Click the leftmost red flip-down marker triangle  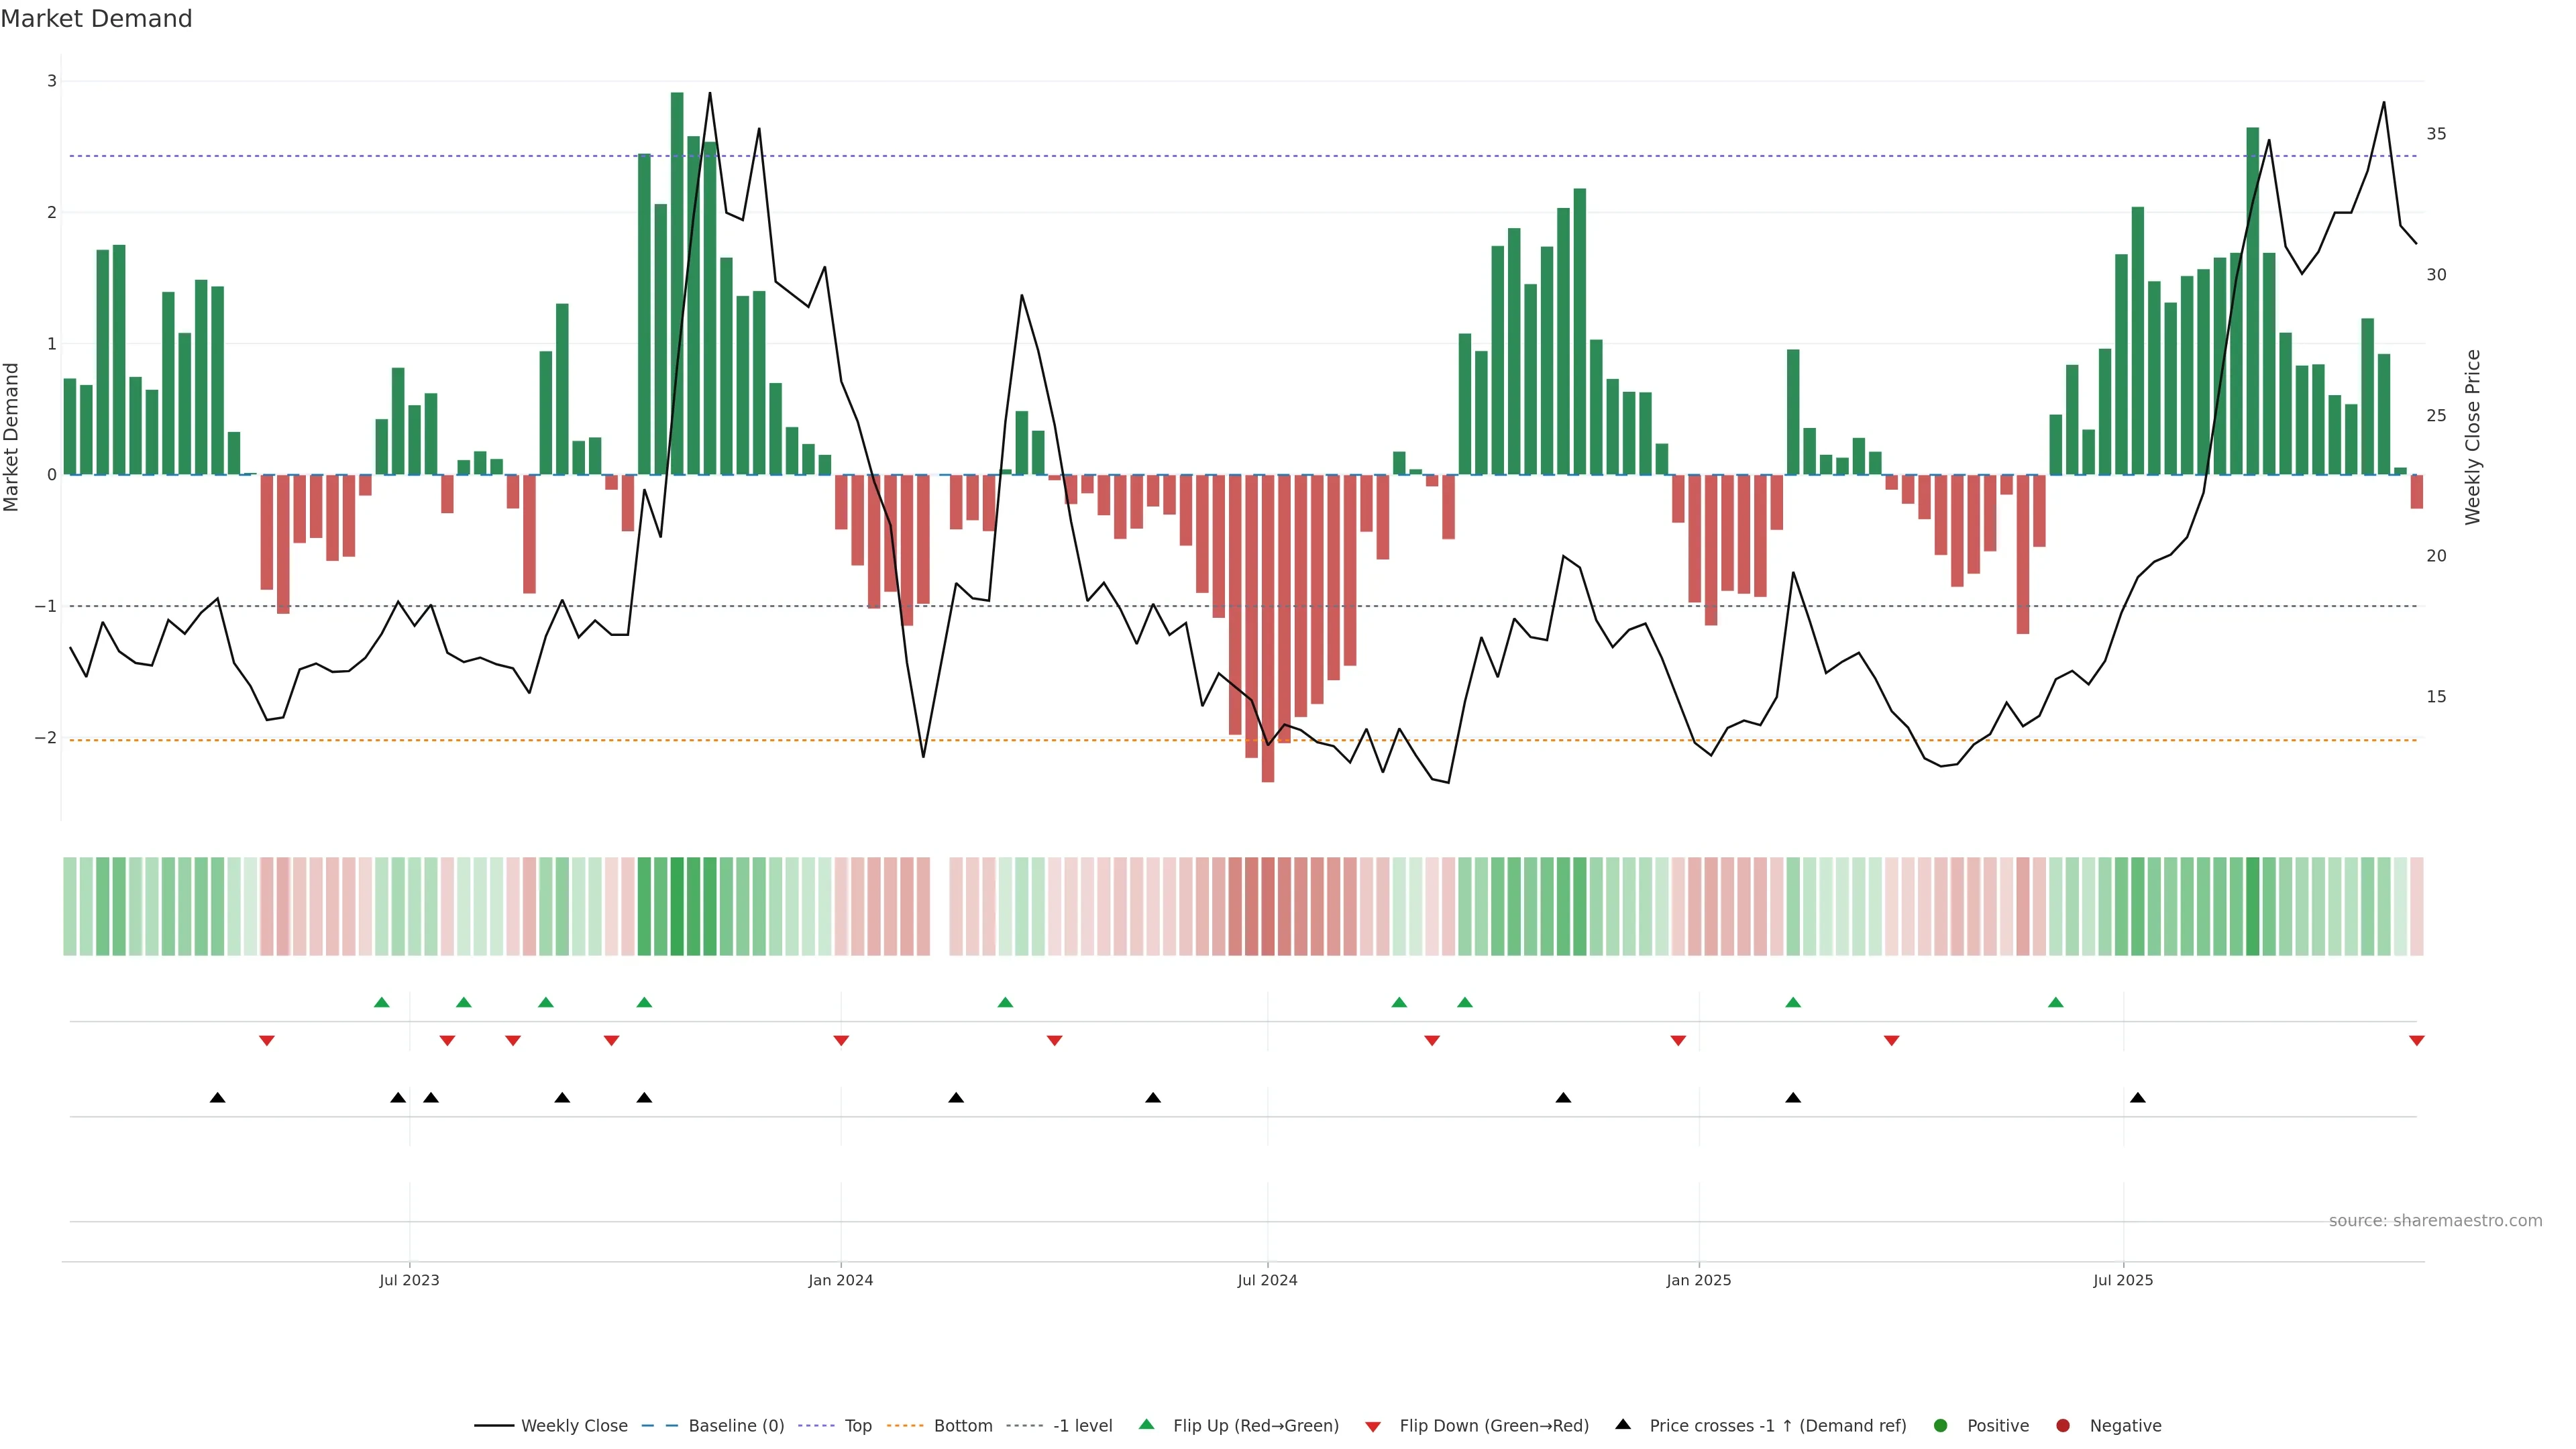click(x=266, y=1041)
